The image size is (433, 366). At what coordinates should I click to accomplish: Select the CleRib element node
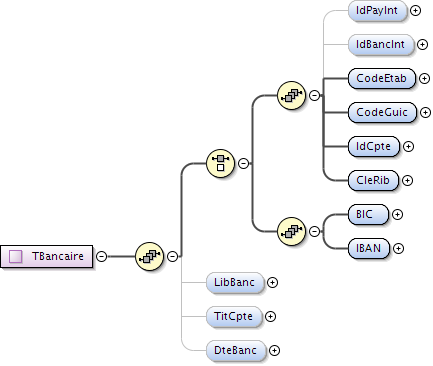(373, 180)
